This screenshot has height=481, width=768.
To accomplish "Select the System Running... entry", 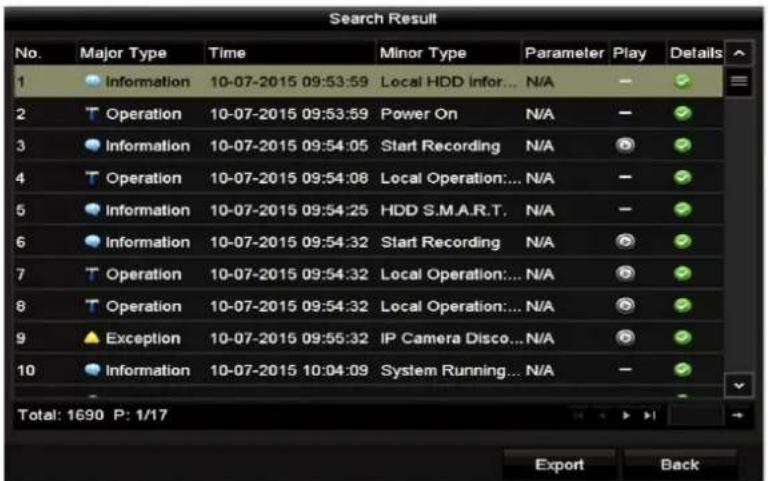I will [368, 370].
